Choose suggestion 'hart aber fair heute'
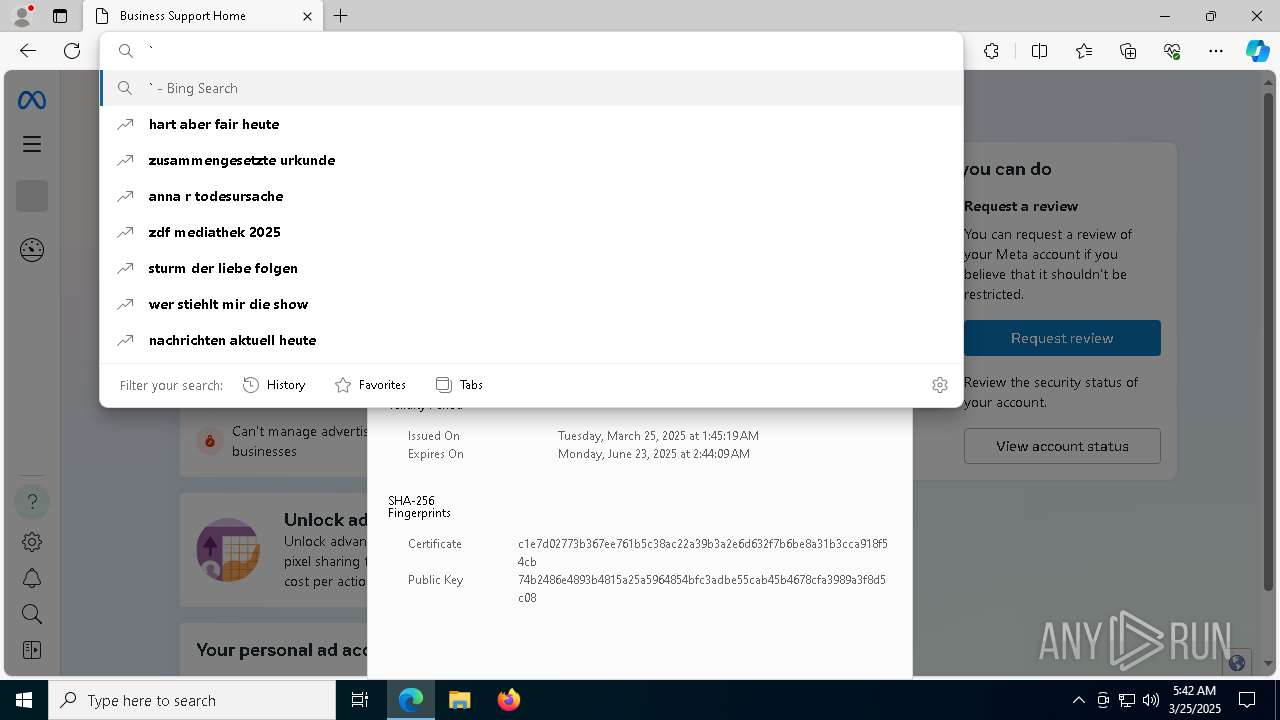 tap(531, 124)
